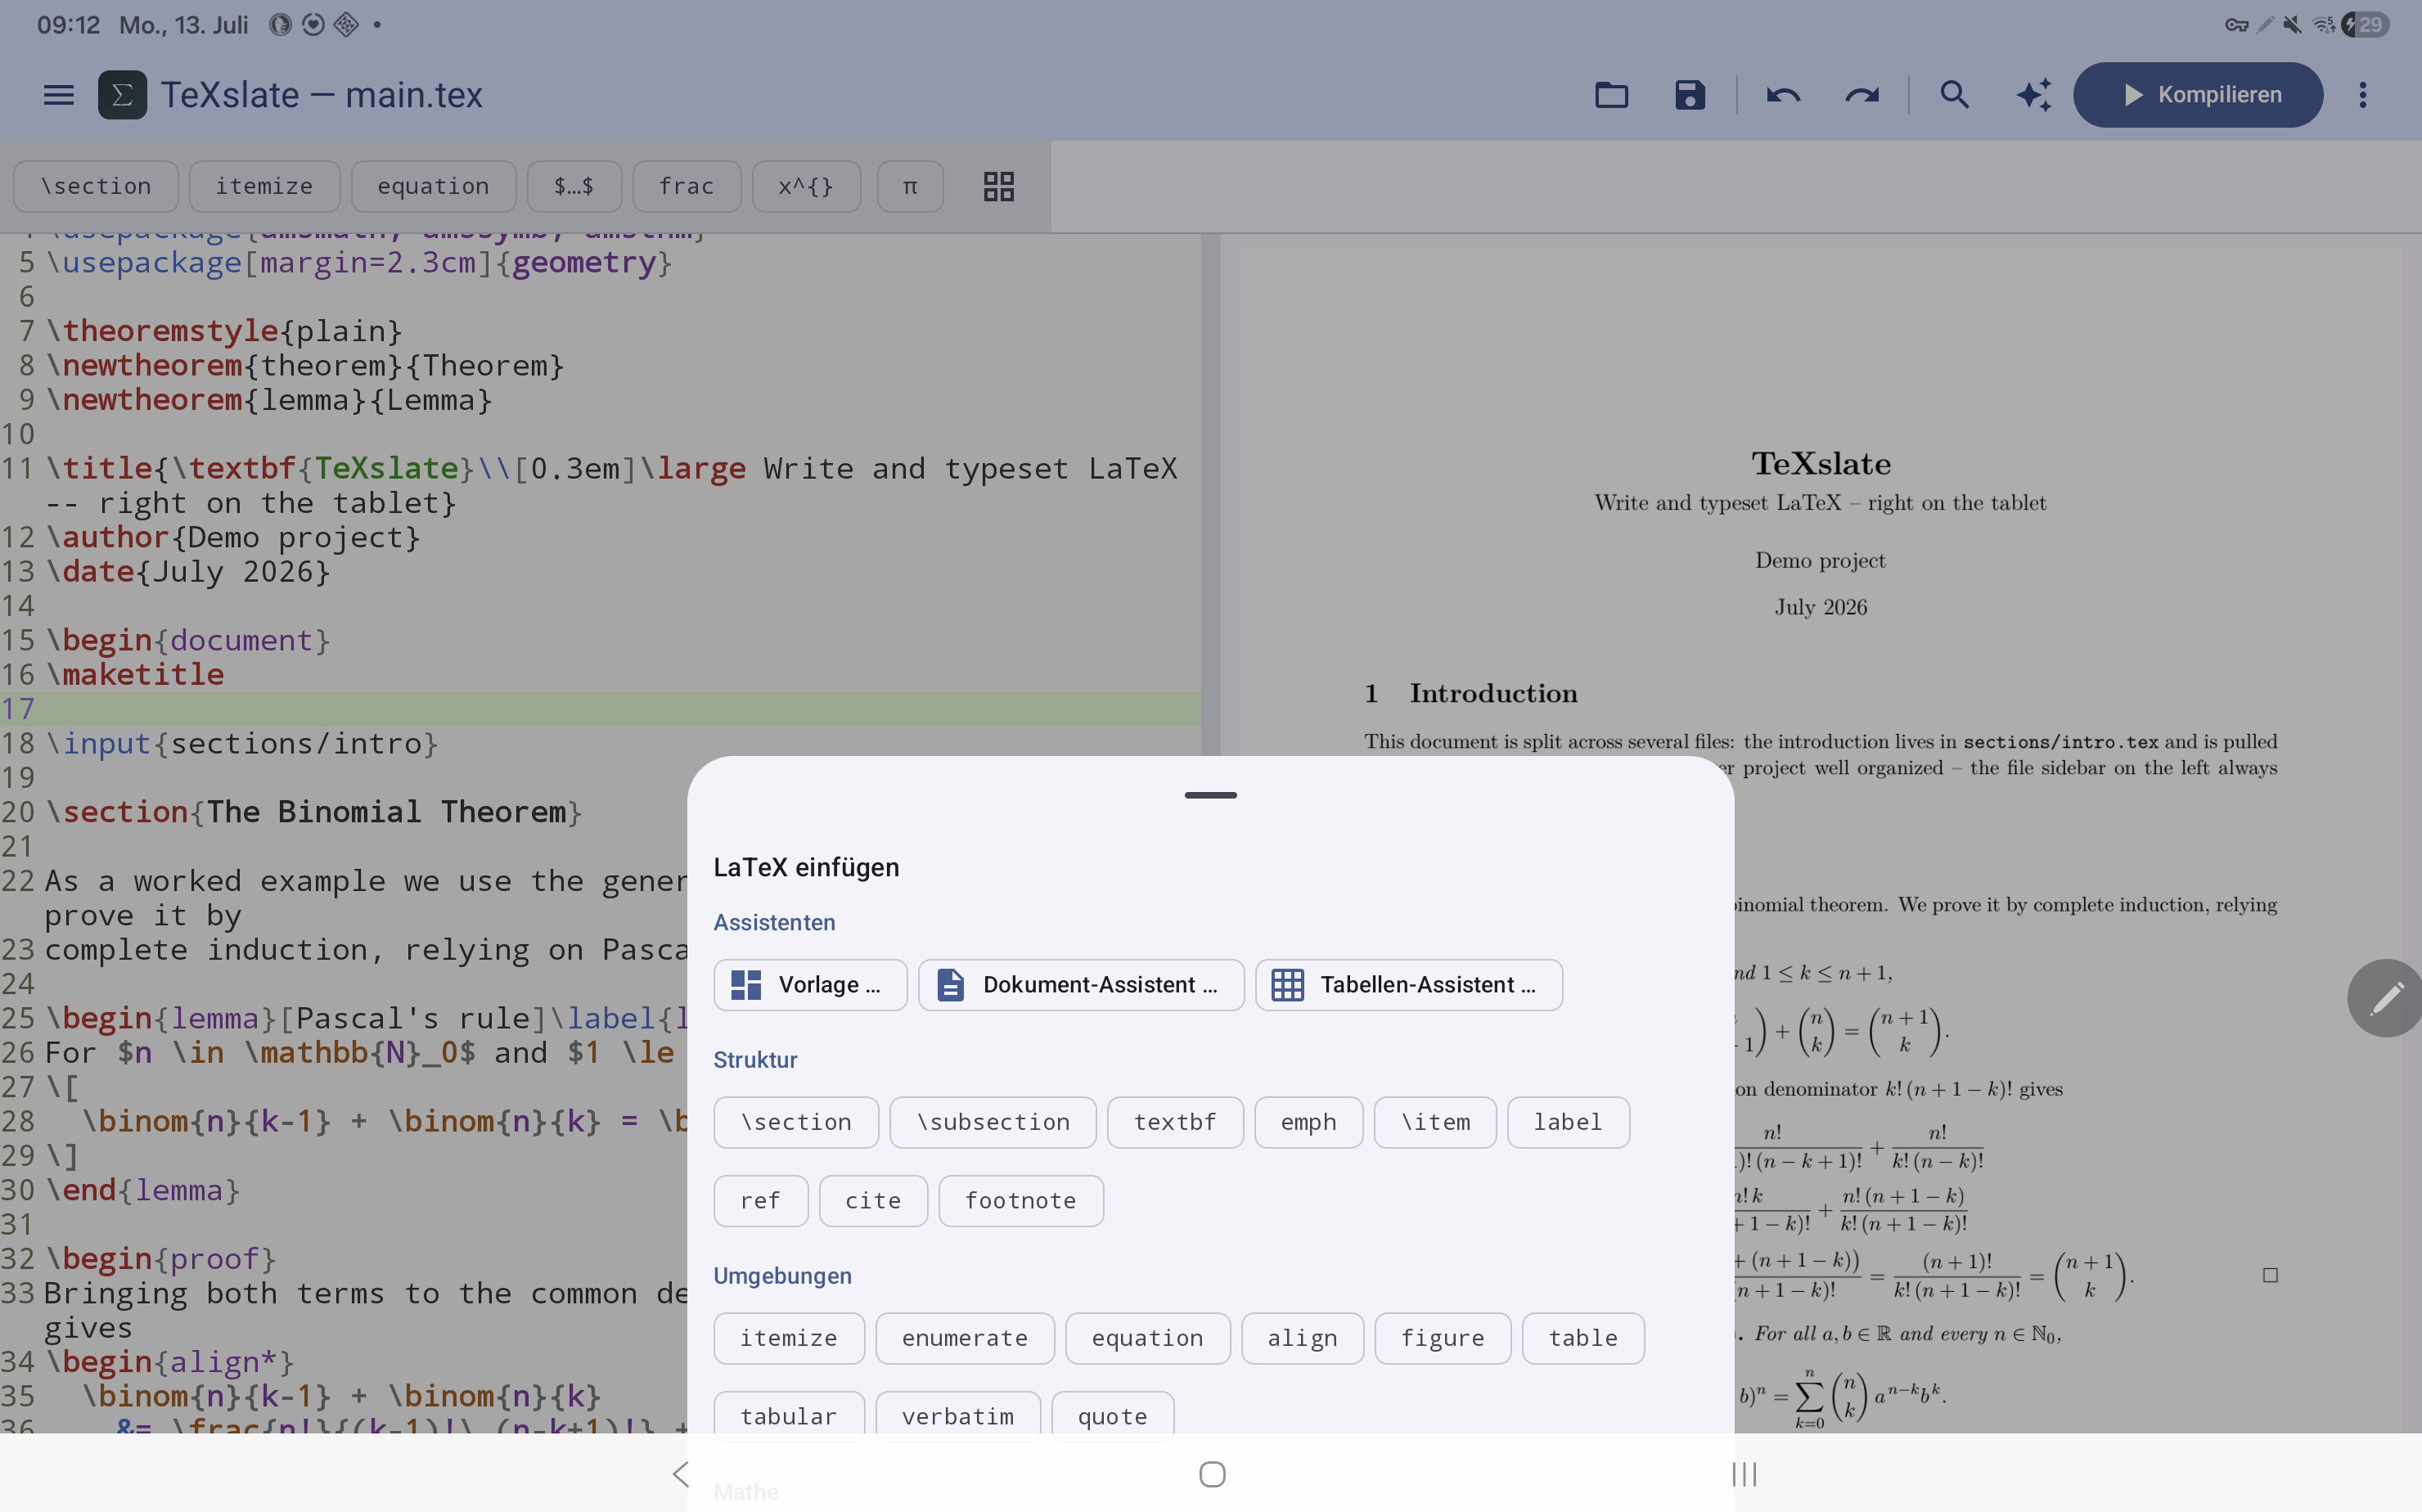Launch the Dokument-Assistent
2422x1512 pixels.
(1081, 985)
